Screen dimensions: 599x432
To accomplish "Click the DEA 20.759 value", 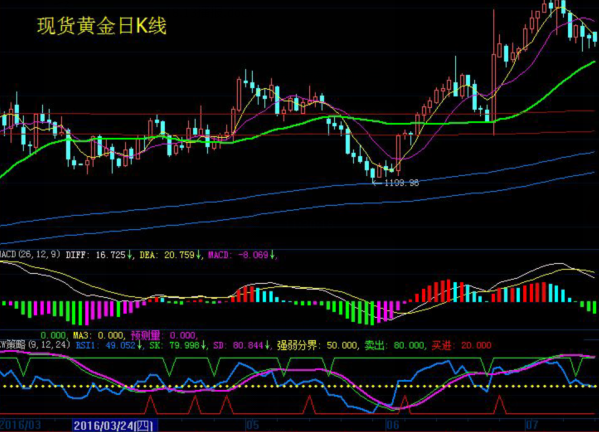I will (x=171, y=255).
